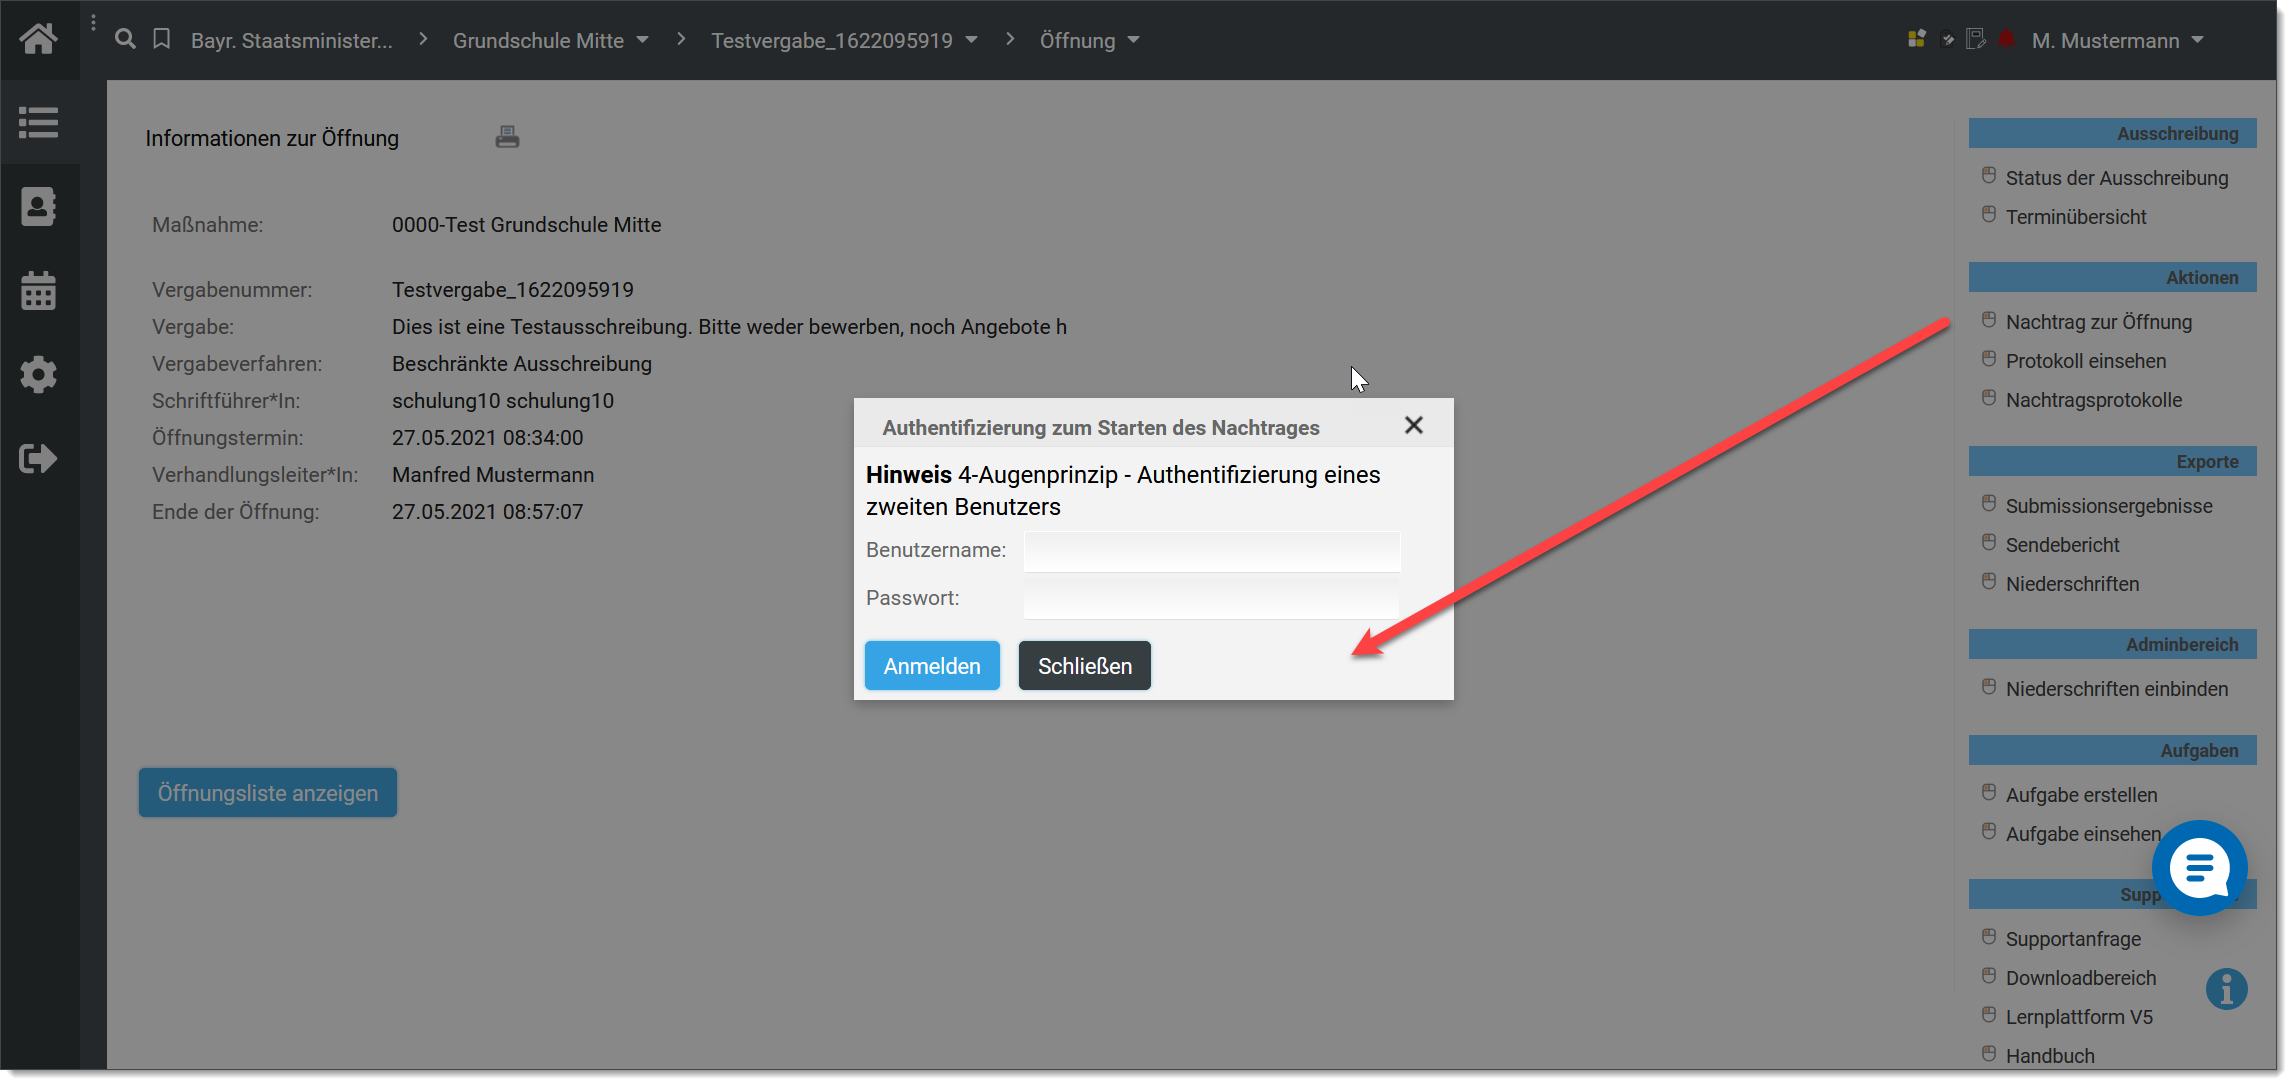Click the Schließen button
The height and width of the screenshot is (1085, 2292).
(x=1085, y=666)
